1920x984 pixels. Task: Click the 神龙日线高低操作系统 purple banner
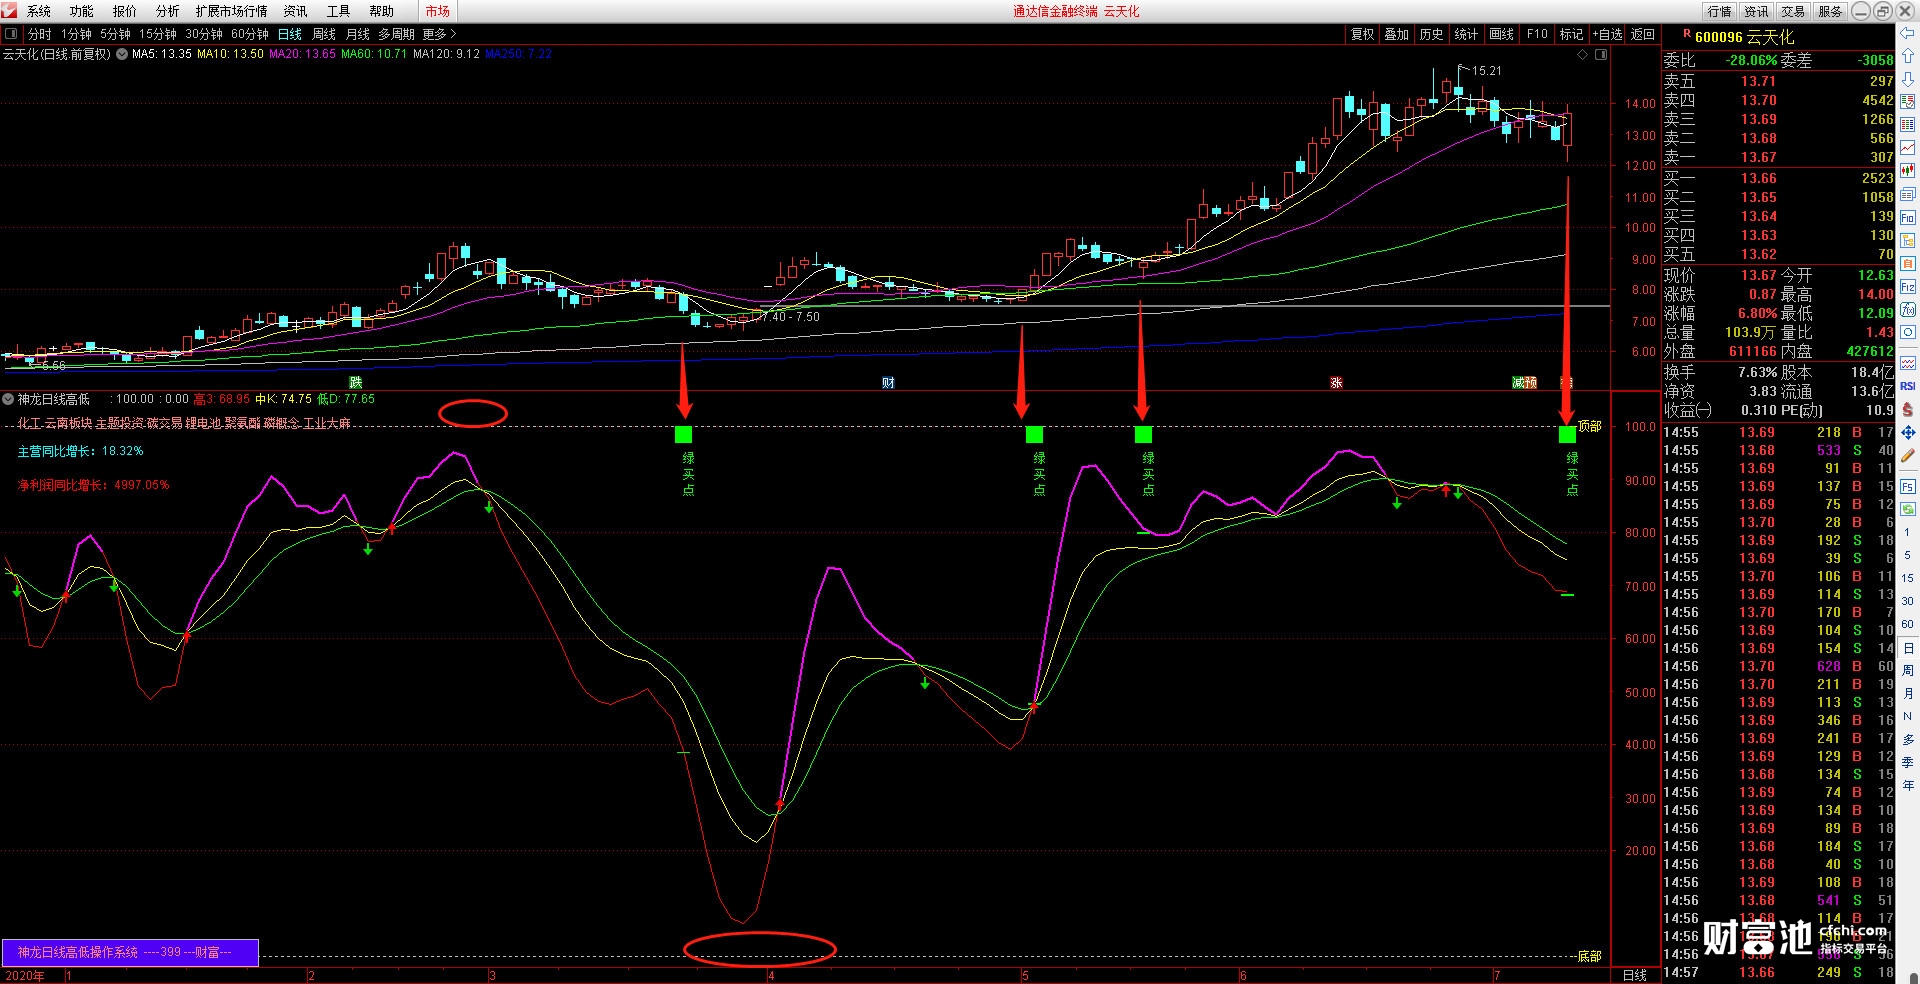tap(130, 952)
